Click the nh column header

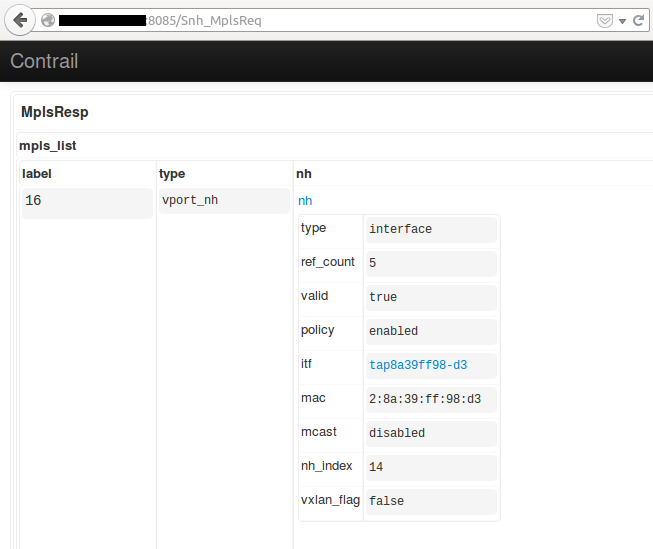click(x=304, y=174)
